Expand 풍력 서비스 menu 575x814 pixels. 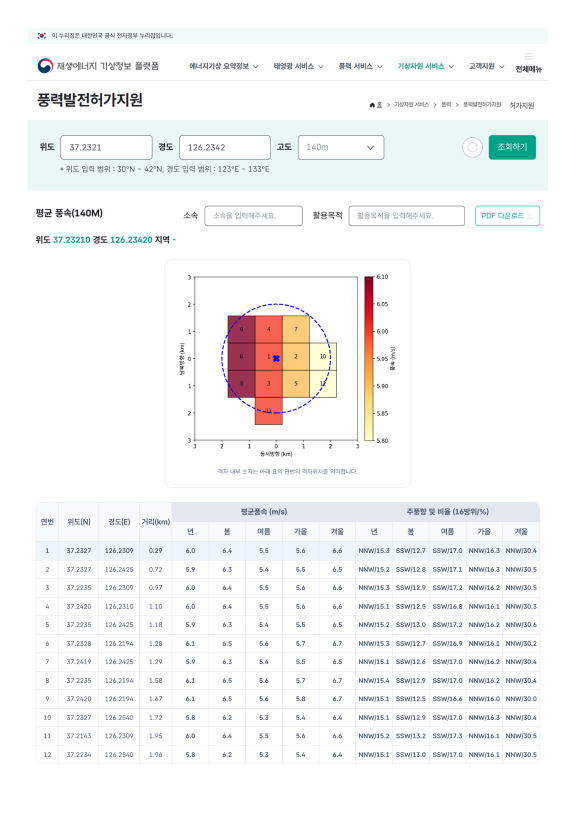pos(361,66)
